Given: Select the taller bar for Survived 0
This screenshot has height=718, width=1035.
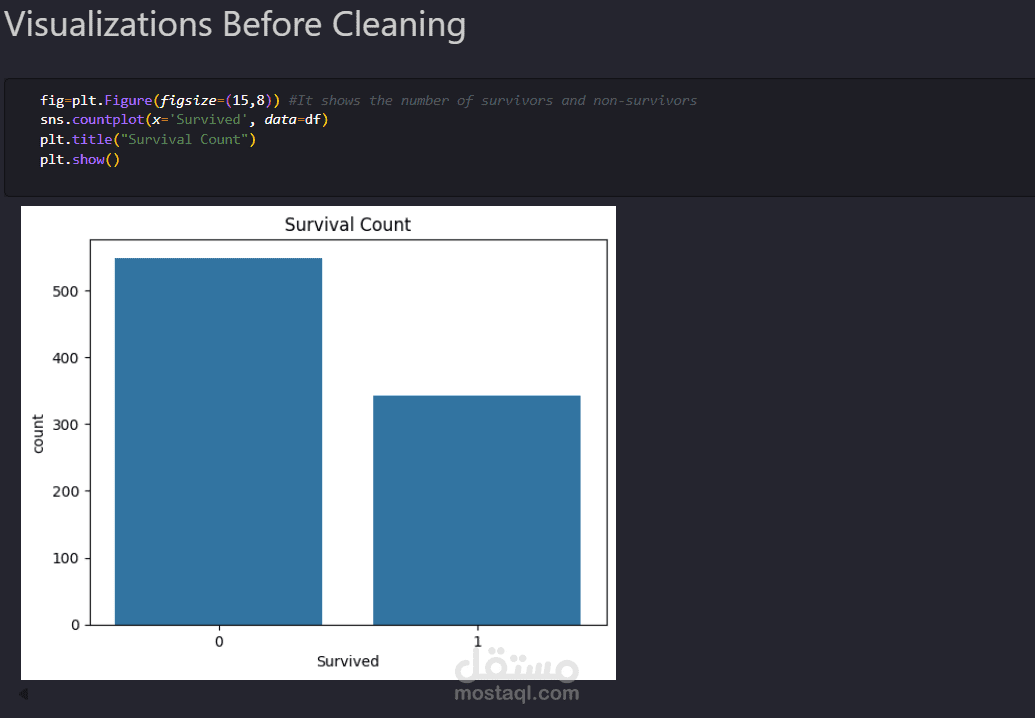Looking at the screenshot, I should pos(218,441).
